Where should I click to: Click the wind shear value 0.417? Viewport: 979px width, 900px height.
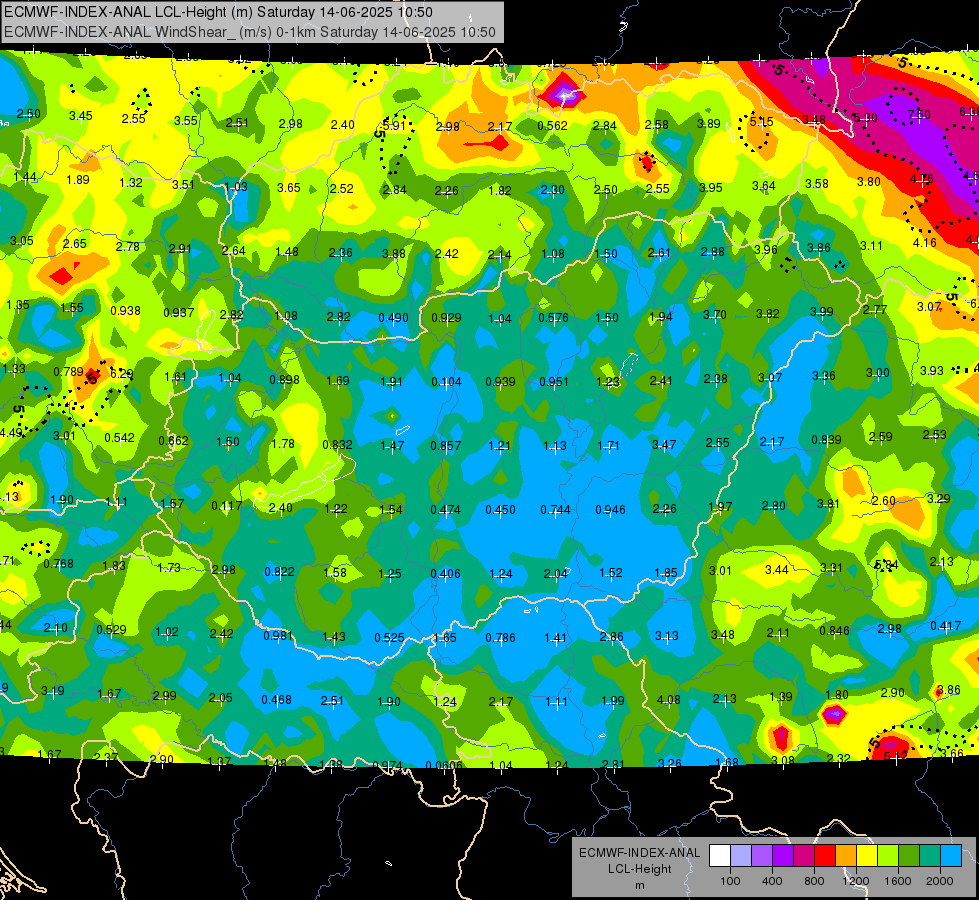(946, 626)
